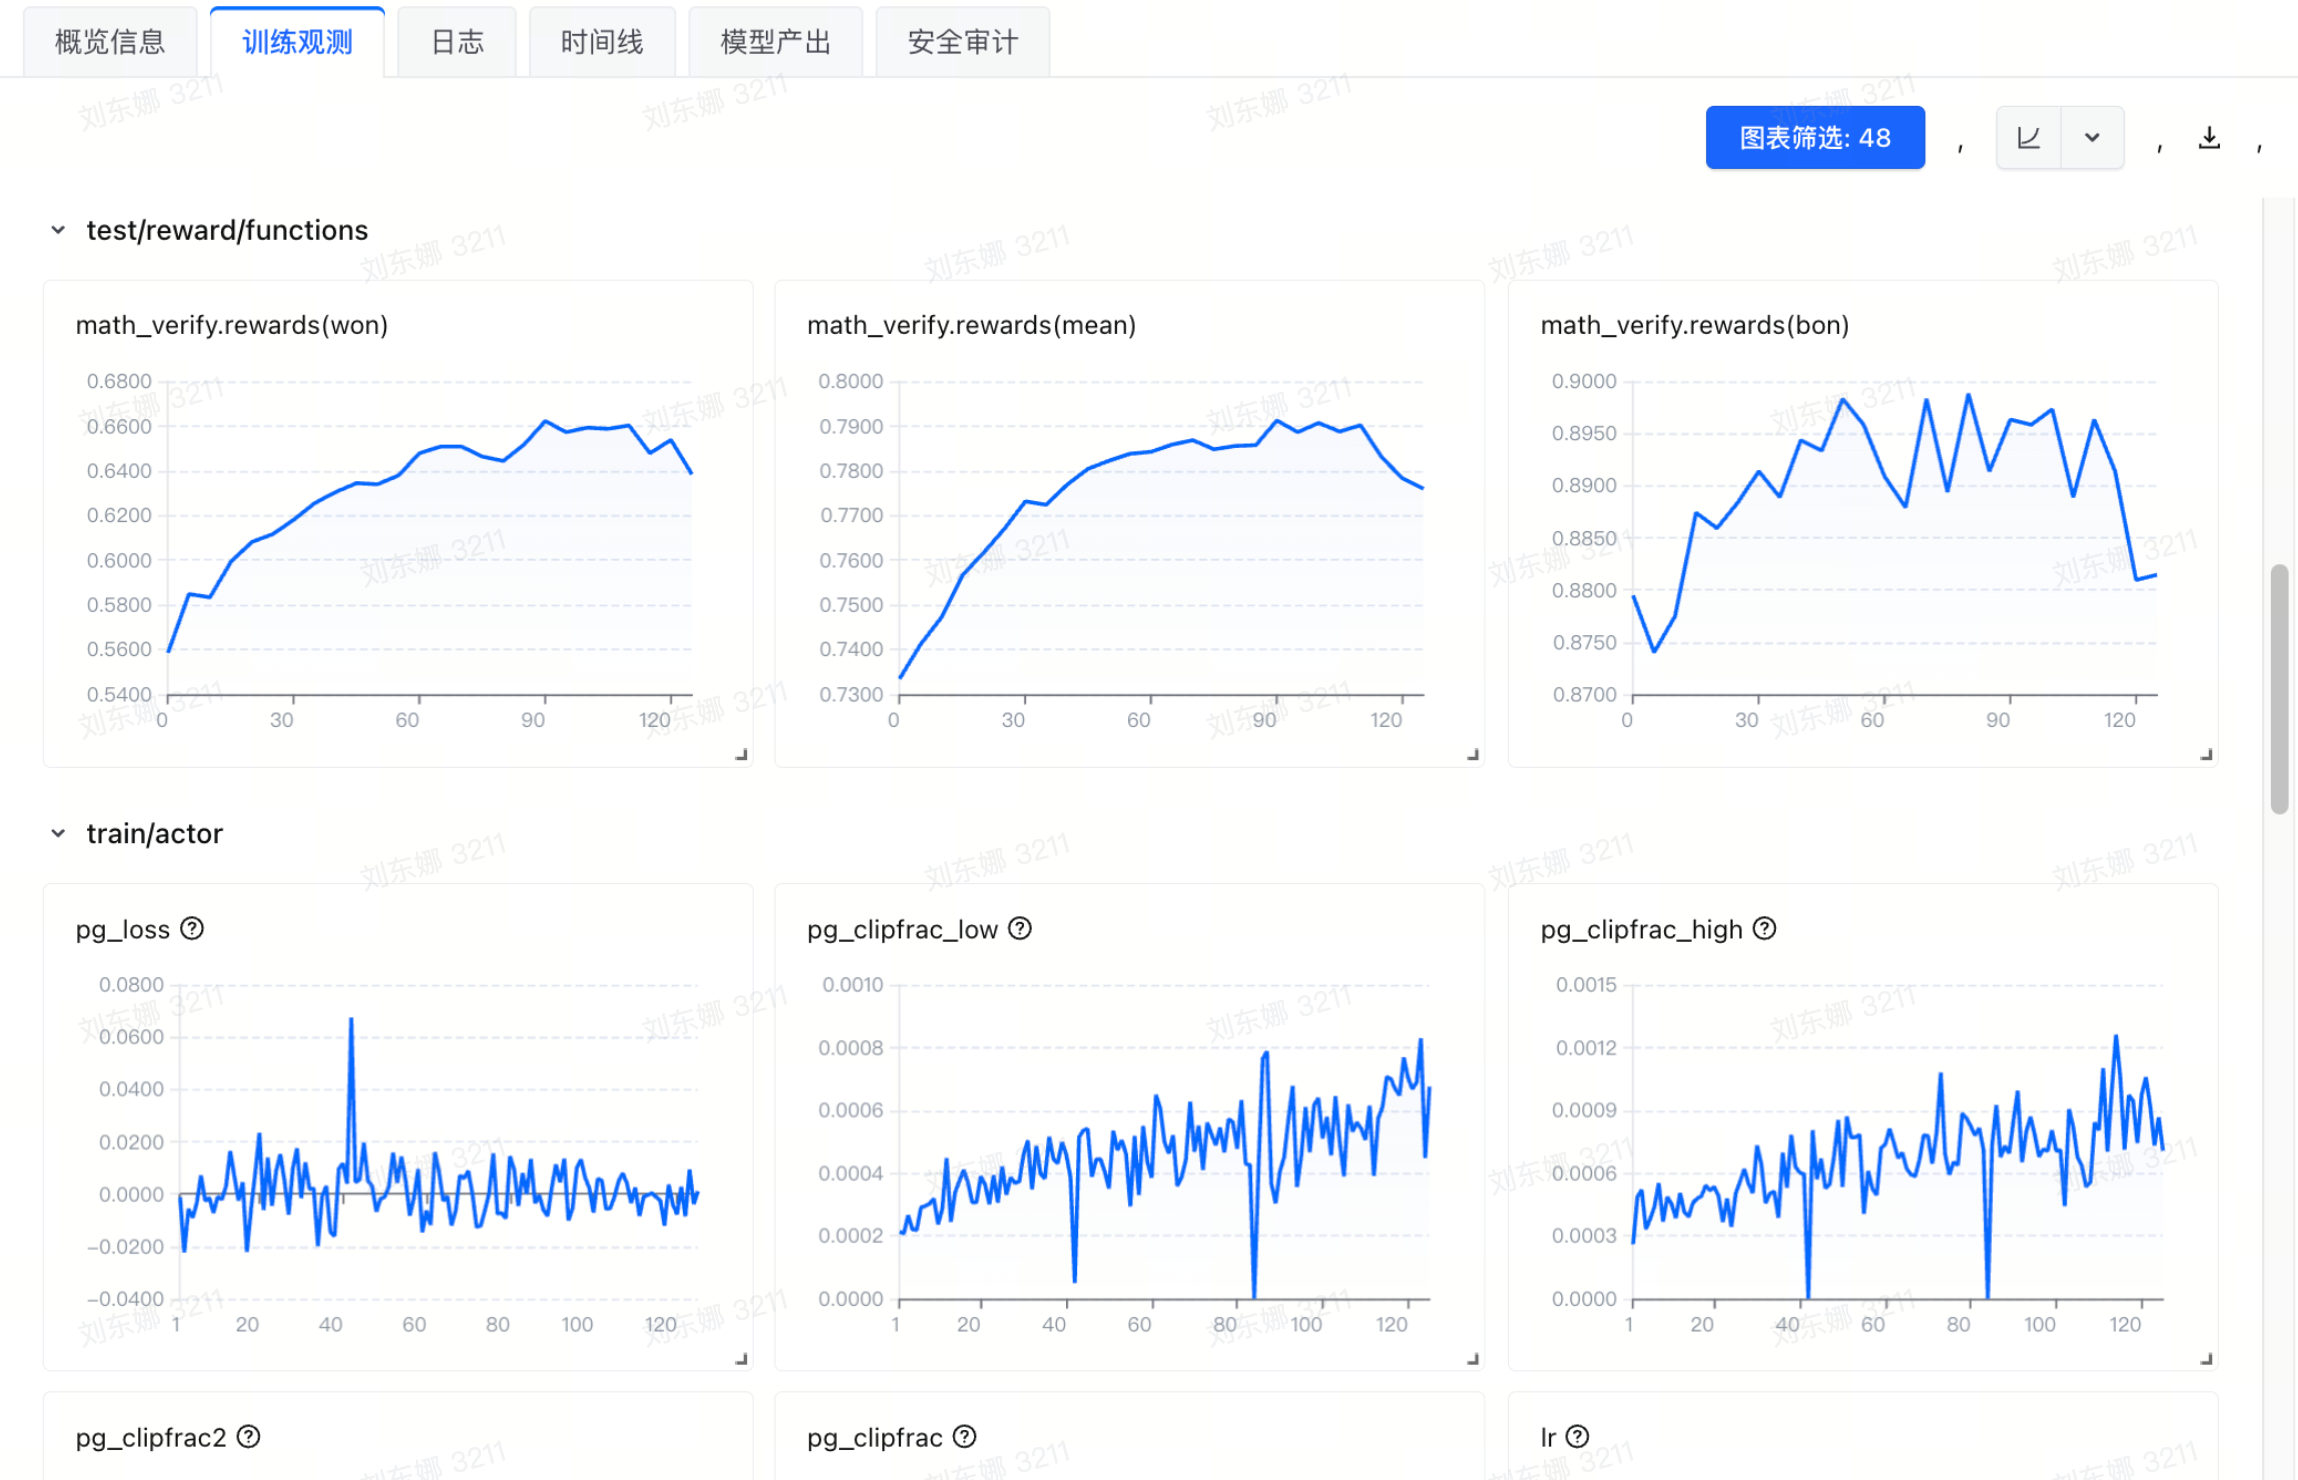The image size is (2298, 1480).
Task: Collapse the train/actor section
Action: [x=58, y=833]
